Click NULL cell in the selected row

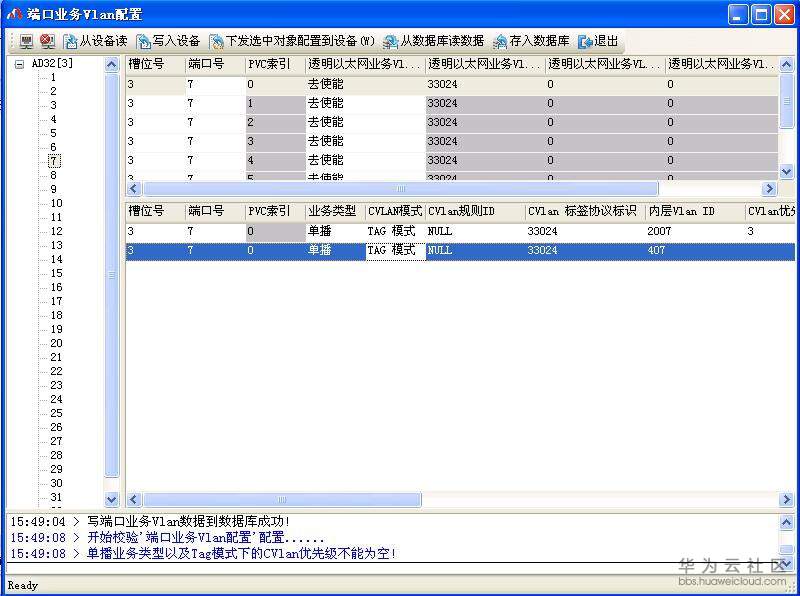click(x=475, y=251)
